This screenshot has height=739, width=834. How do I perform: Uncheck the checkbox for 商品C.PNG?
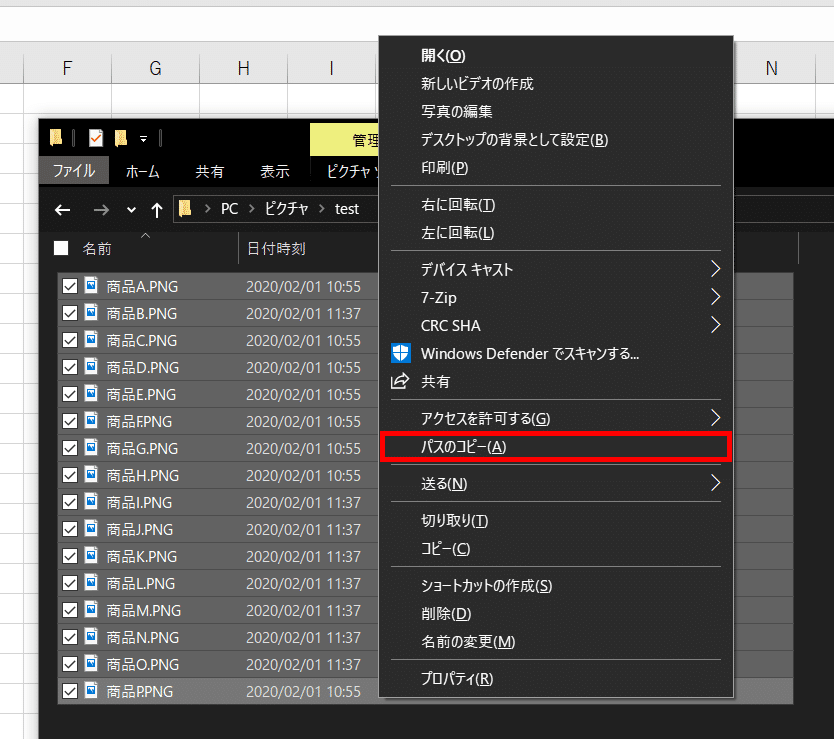(x=70, y=341)
